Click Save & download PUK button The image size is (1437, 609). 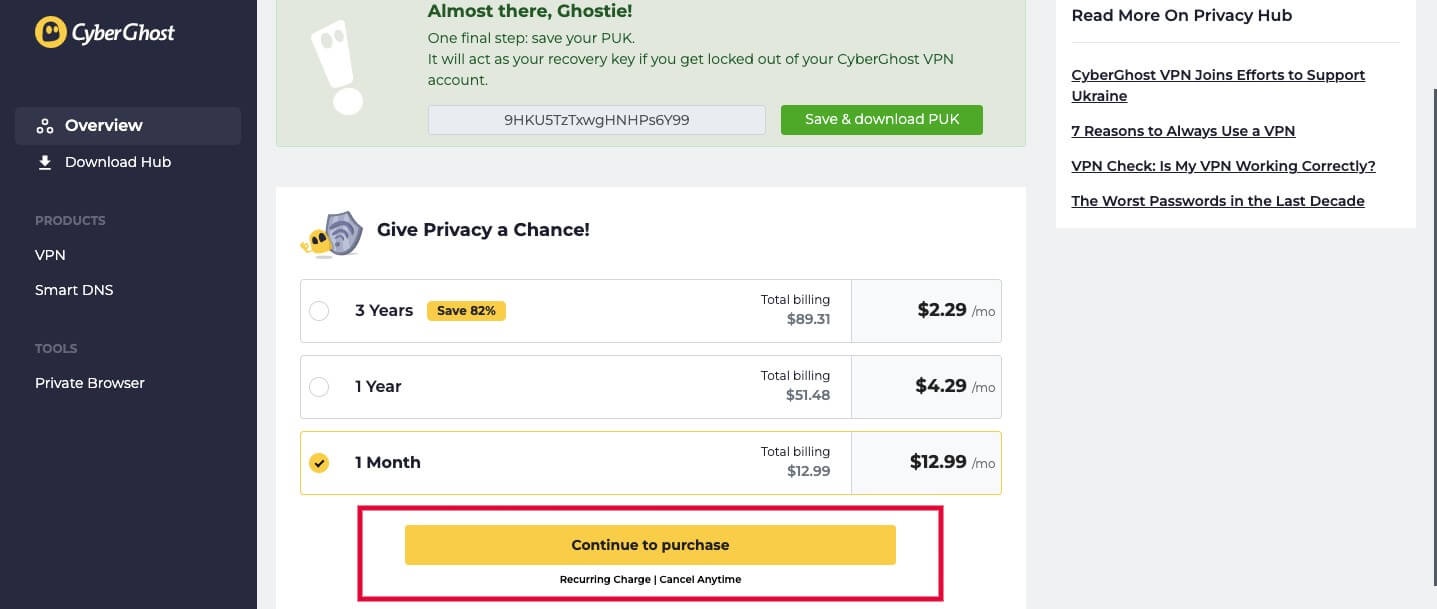(882, 119)
